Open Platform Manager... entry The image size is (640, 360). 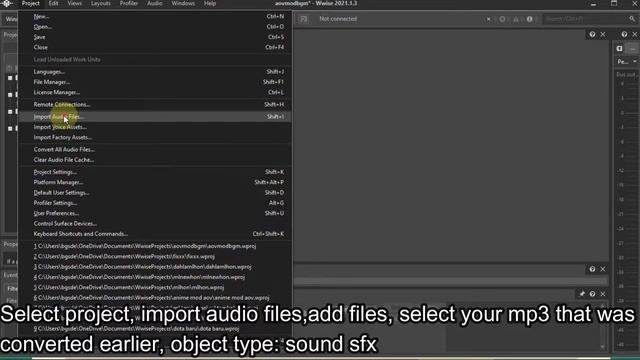(155, 182)
